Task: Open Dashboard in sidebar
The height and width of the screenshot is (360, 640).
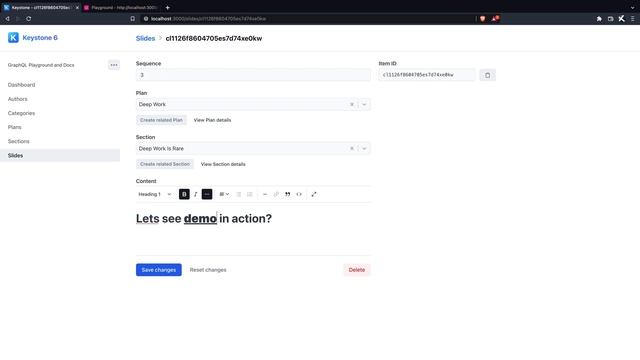Action: [x=21, y=85]
